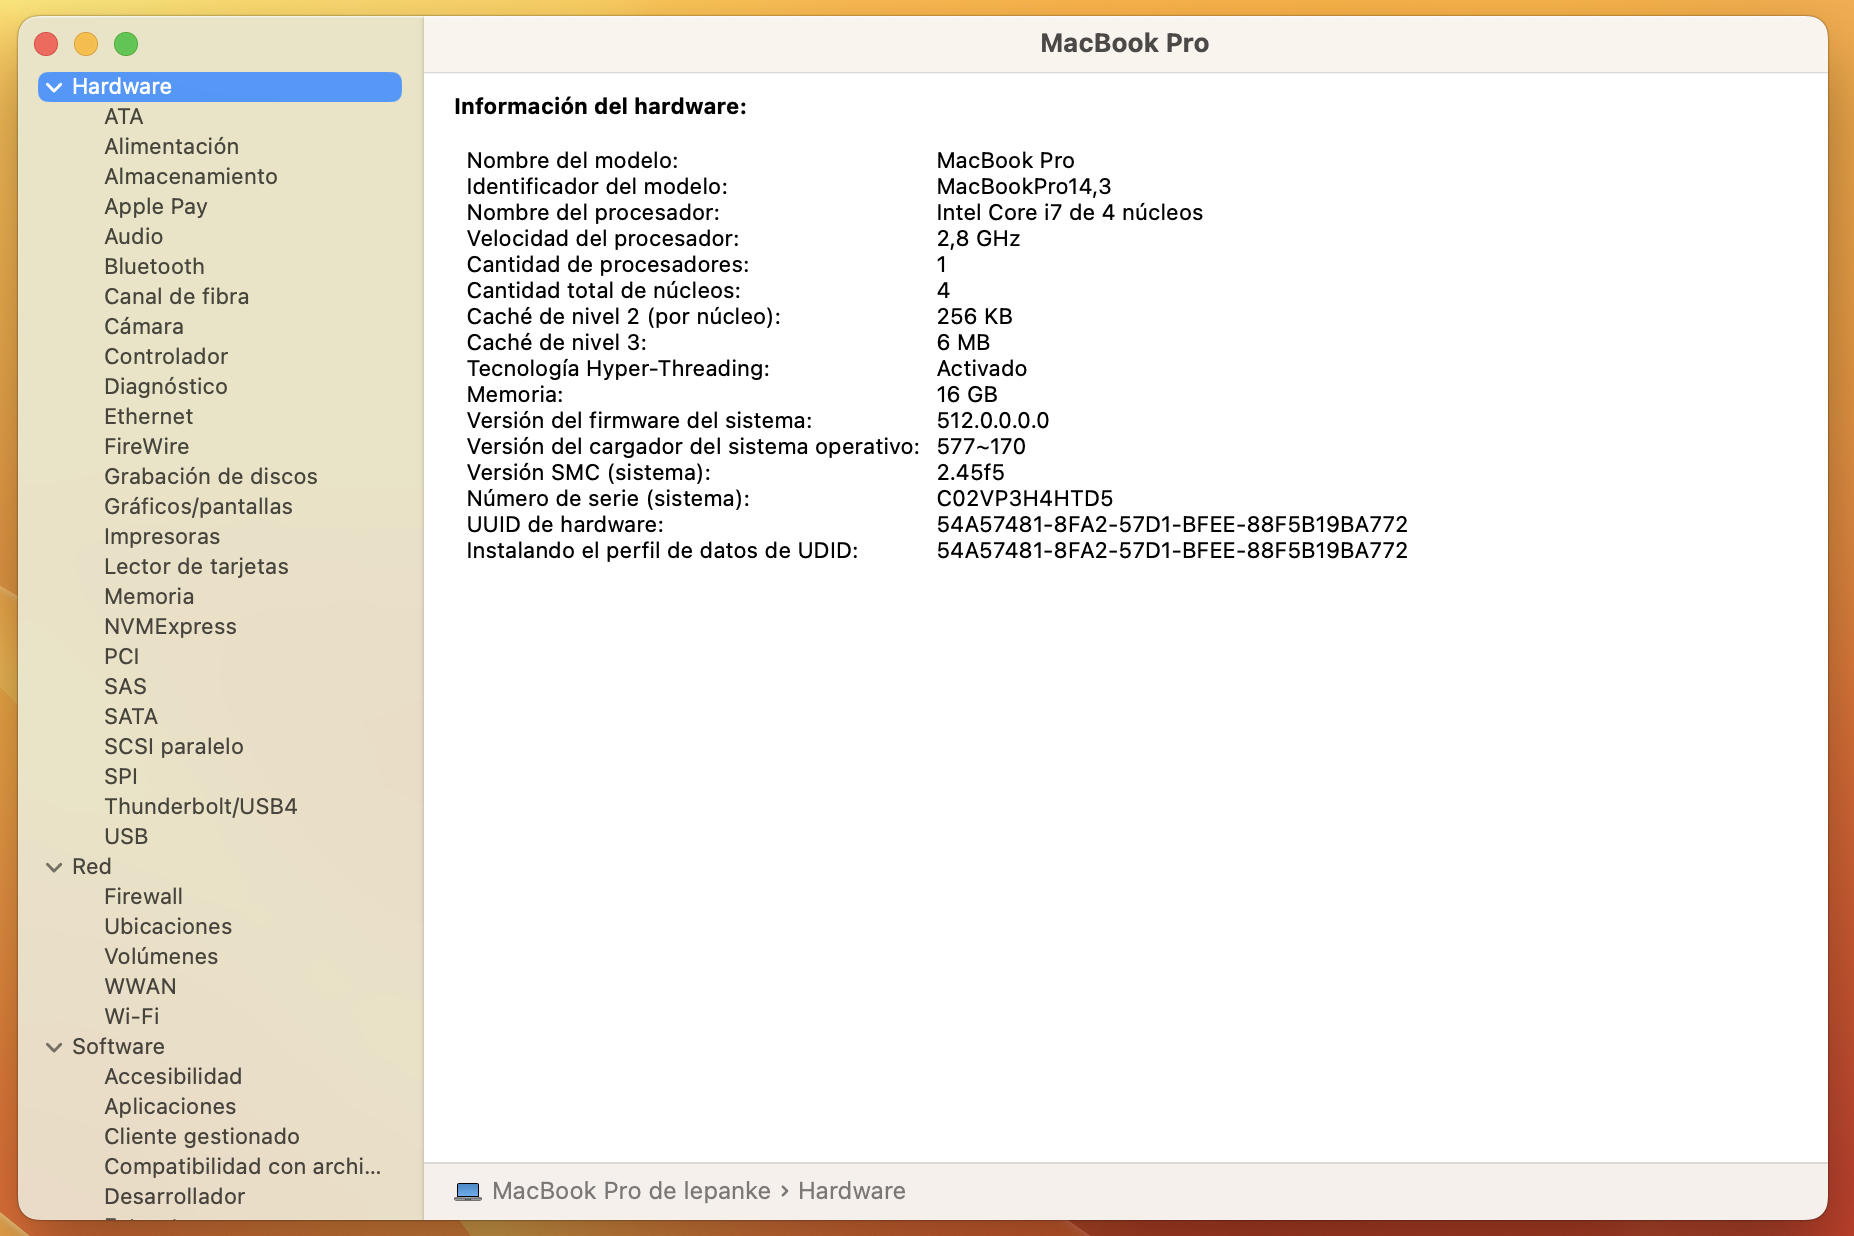Open Volúmenes network entry
Image resolution: width=1854 pixels, height=1236 pixels.
(x=161, y=956)
